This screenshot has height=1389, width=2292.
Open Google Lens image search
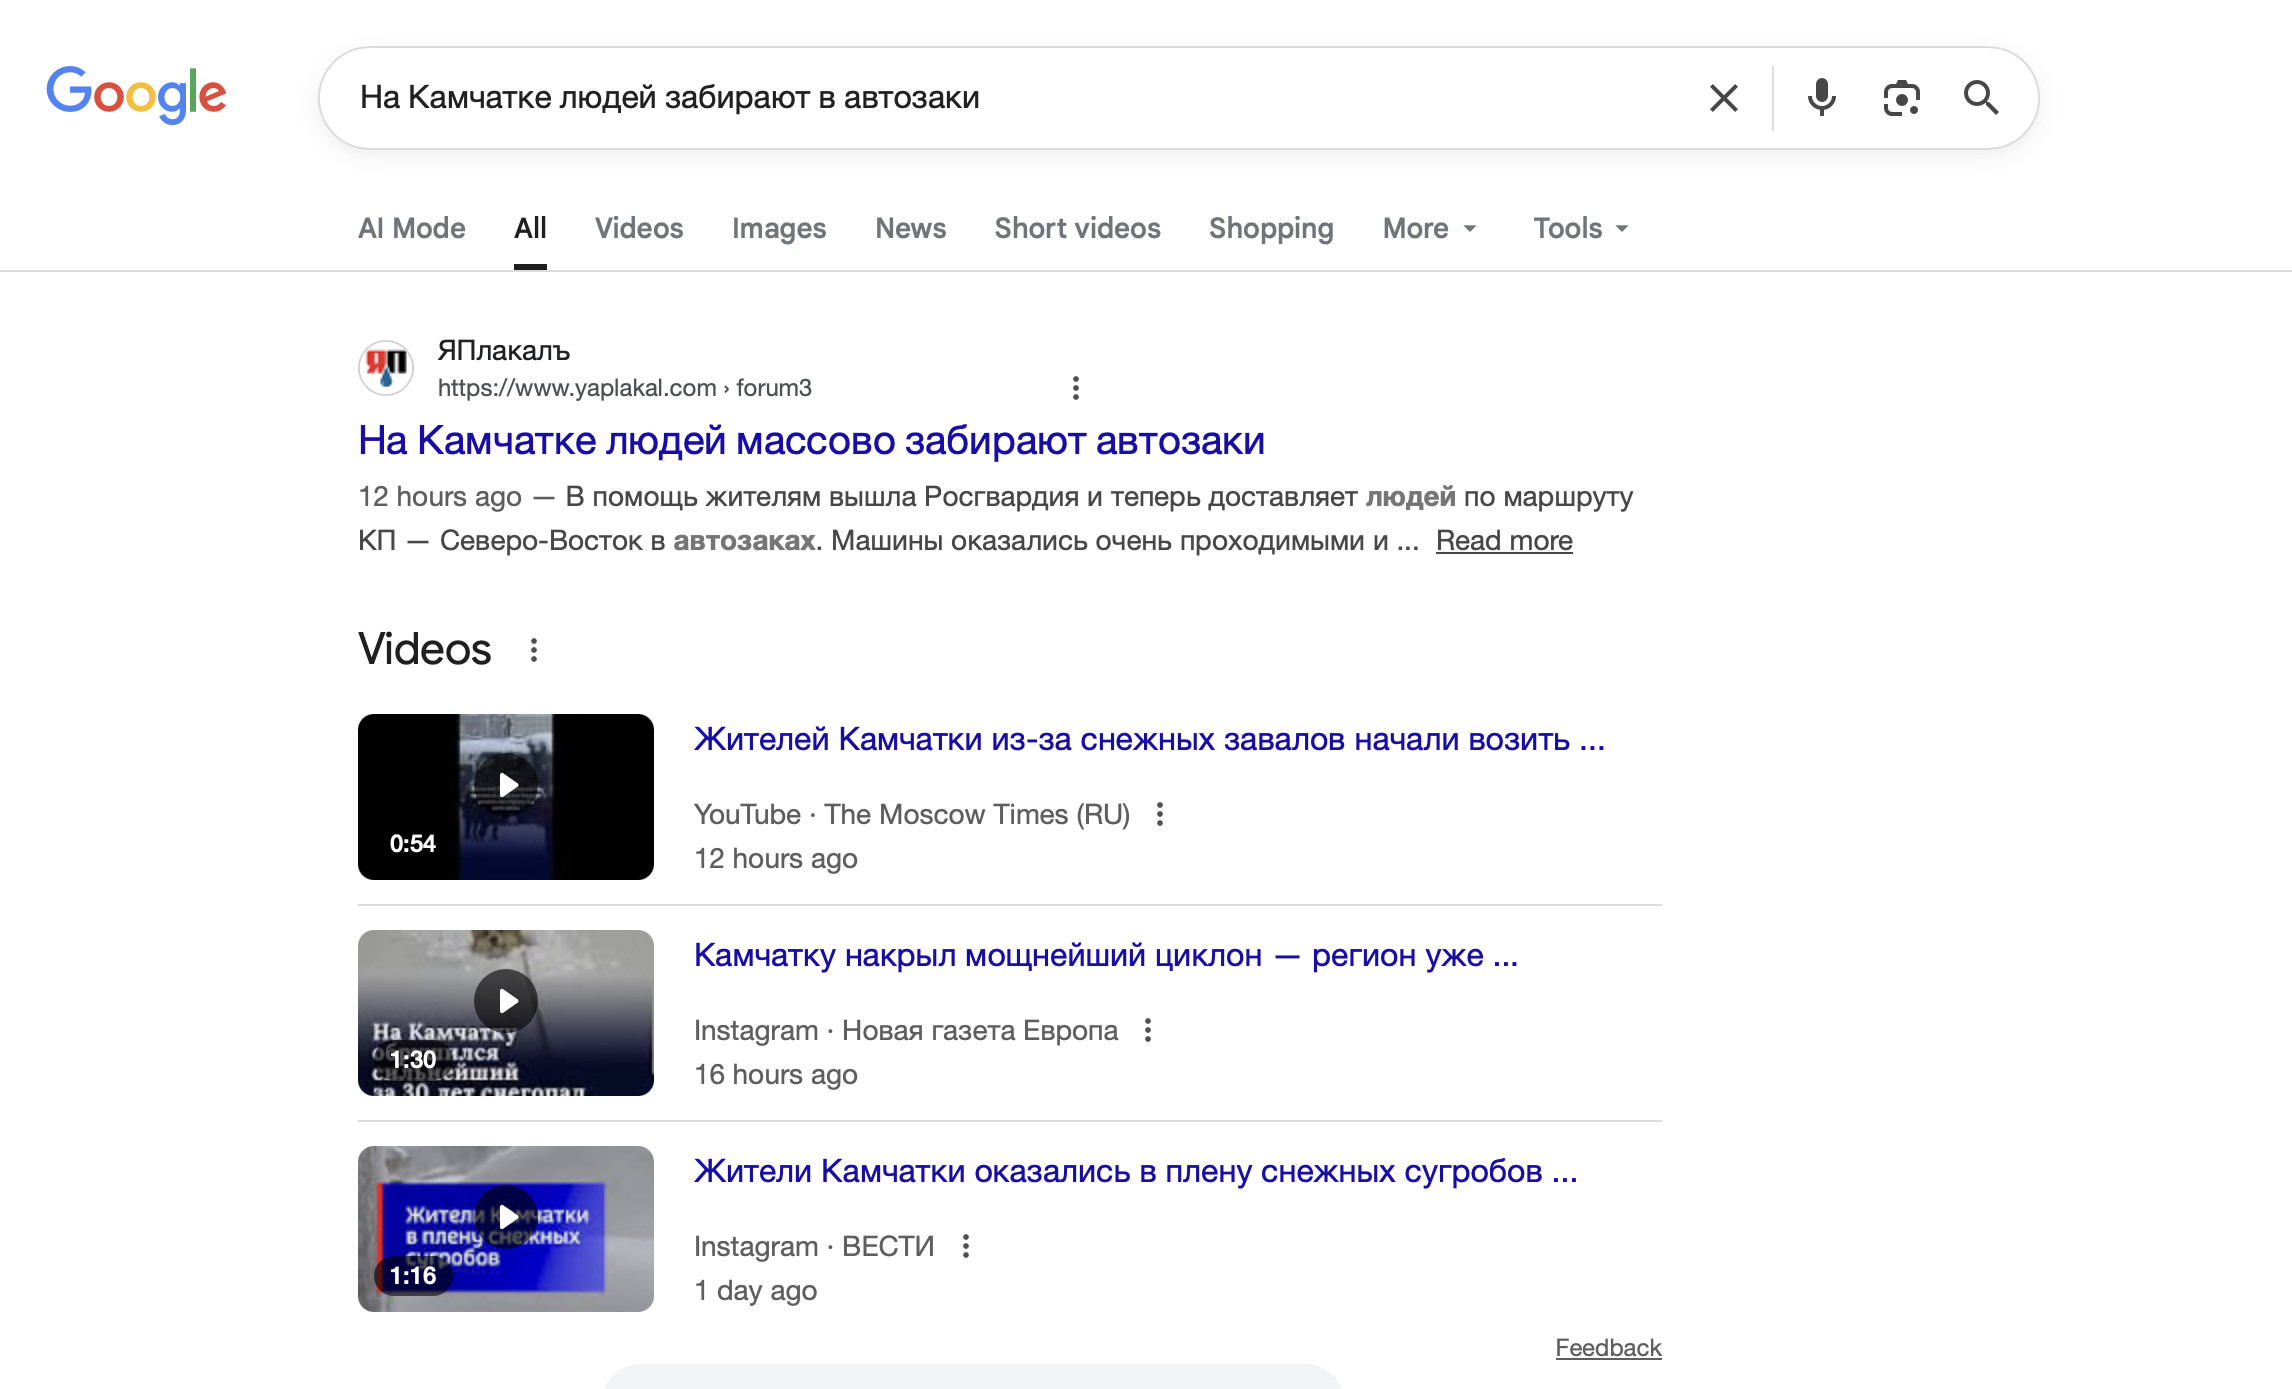(1901, 98)
